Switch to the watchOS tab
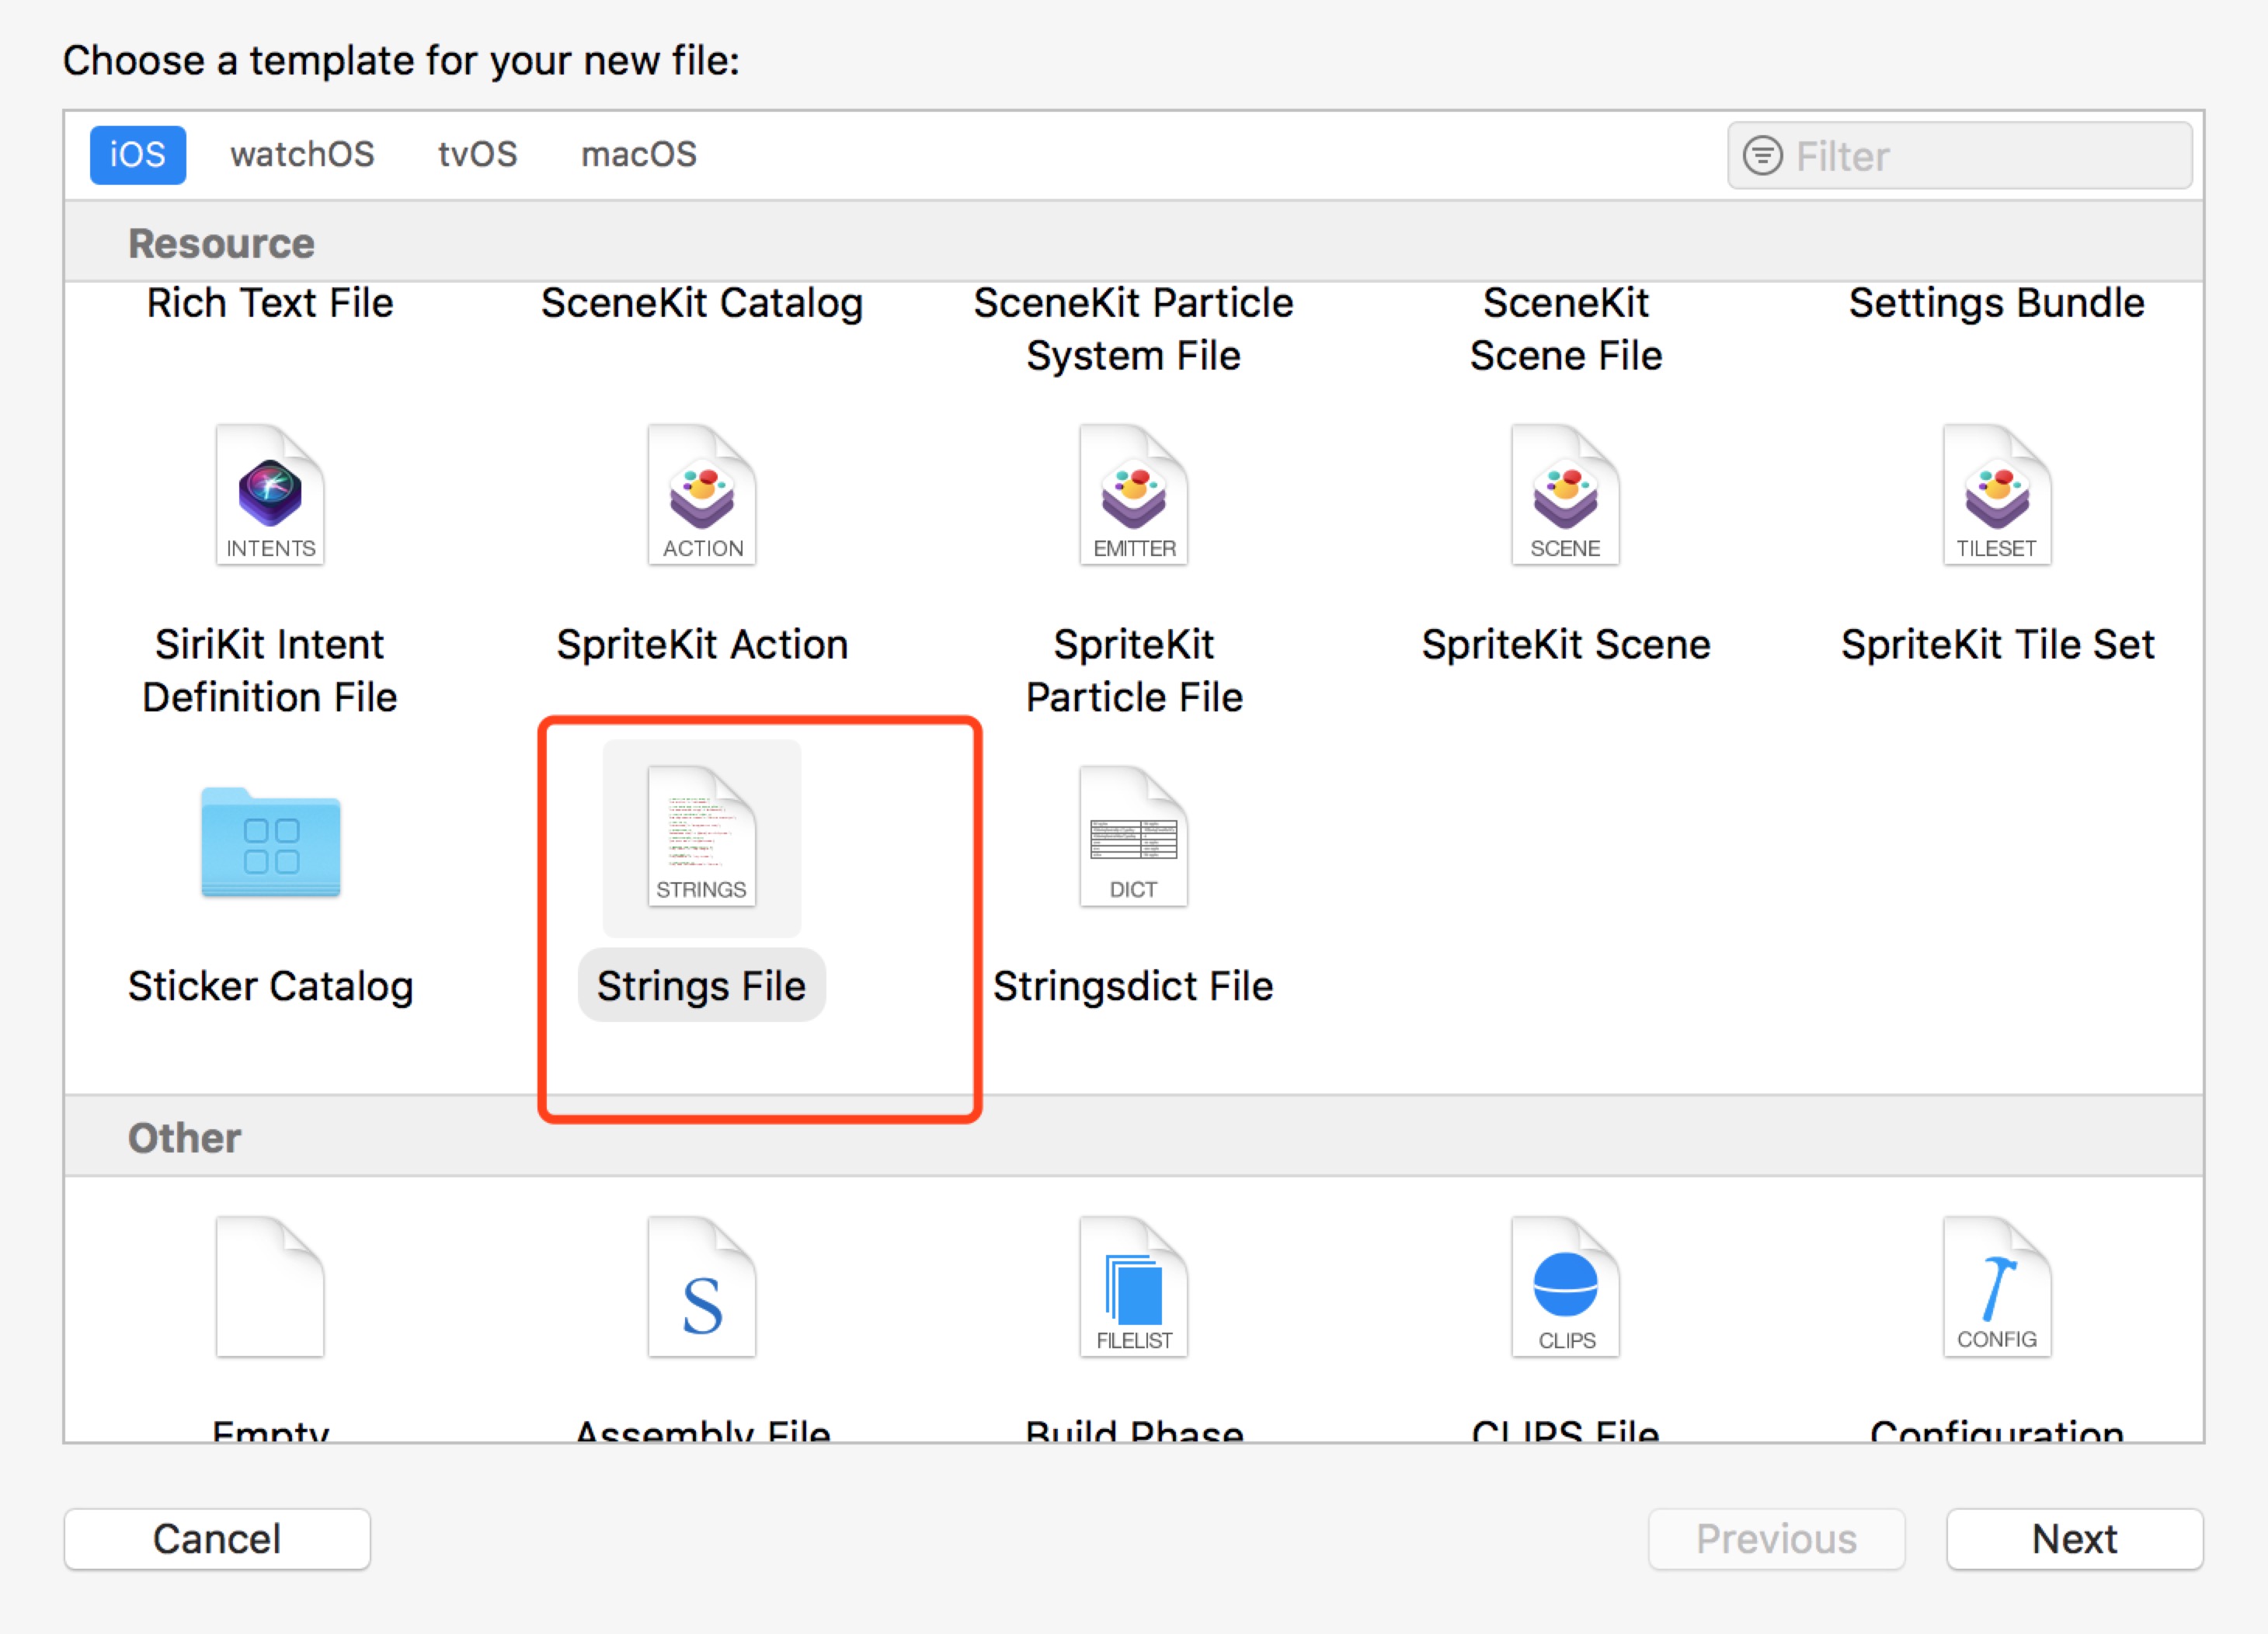The height and width of the screenshot is (1634, 2268). pos(302,155)
